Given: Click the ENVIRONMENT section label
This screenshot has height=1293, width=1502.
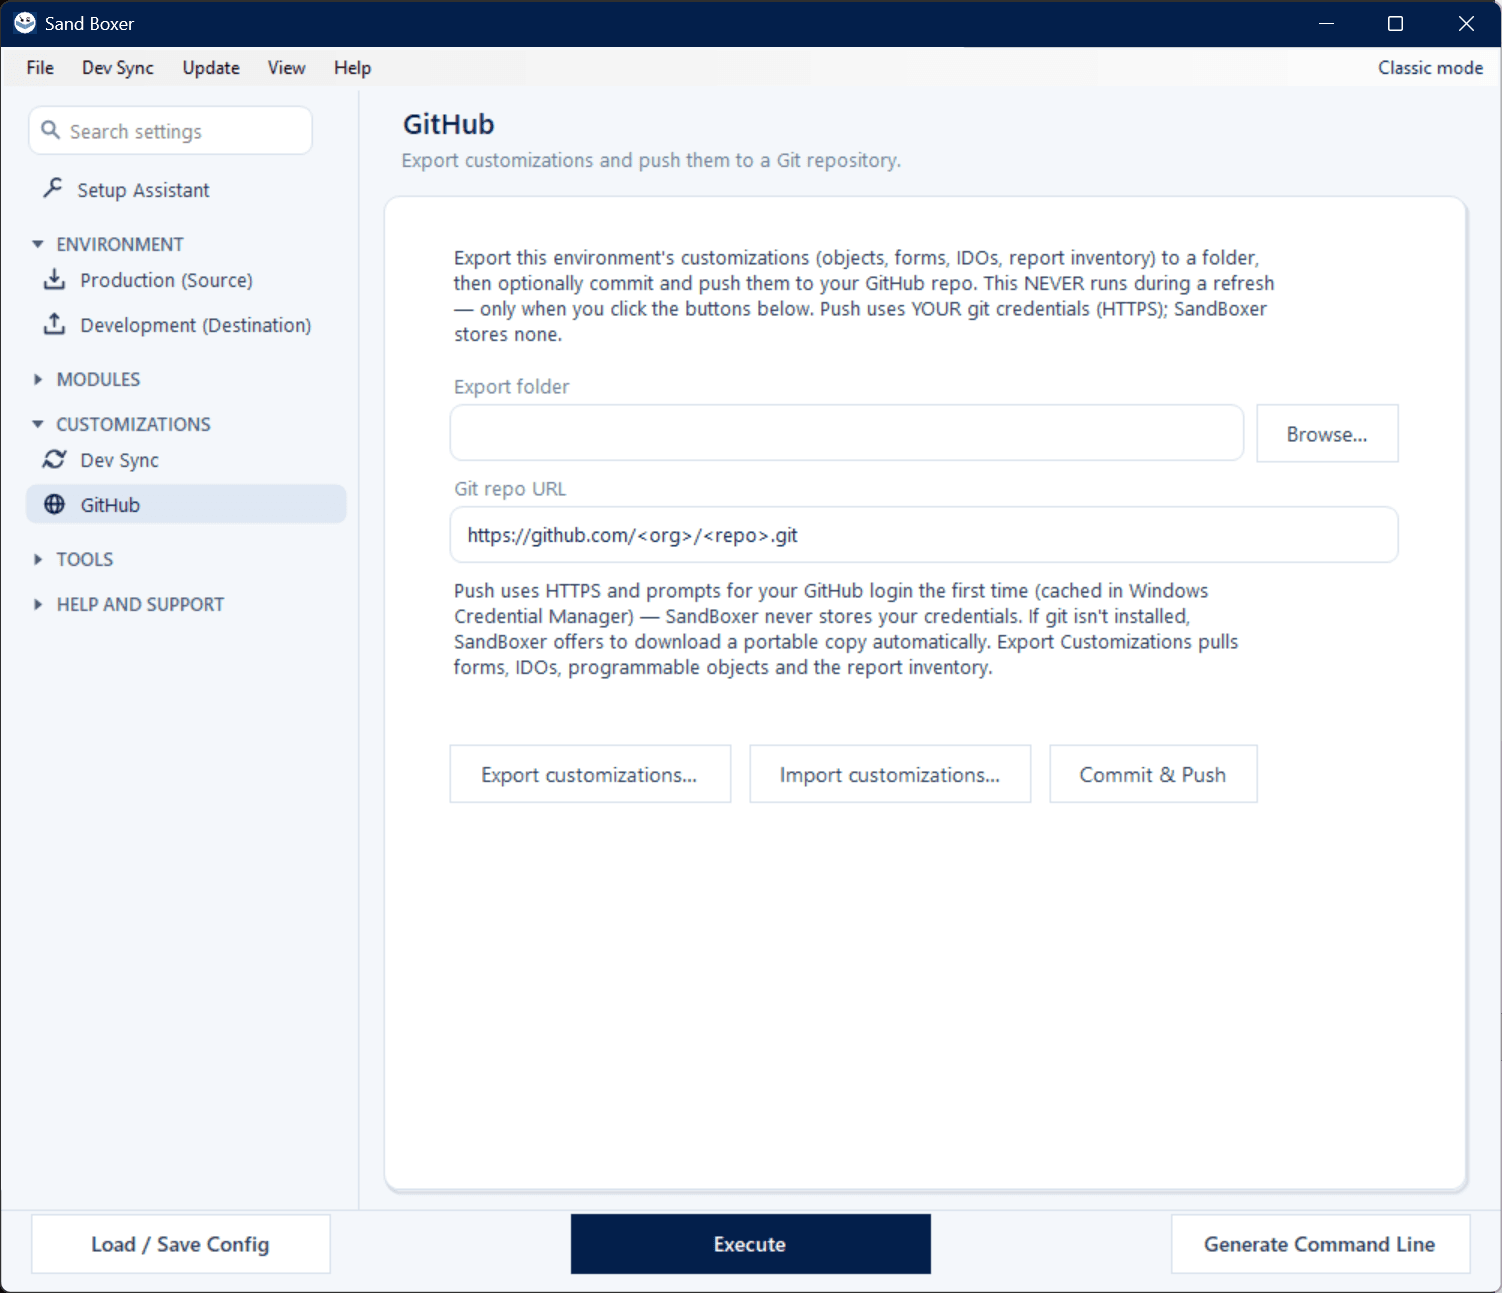Looking at the screenshot, I should 120,244.
